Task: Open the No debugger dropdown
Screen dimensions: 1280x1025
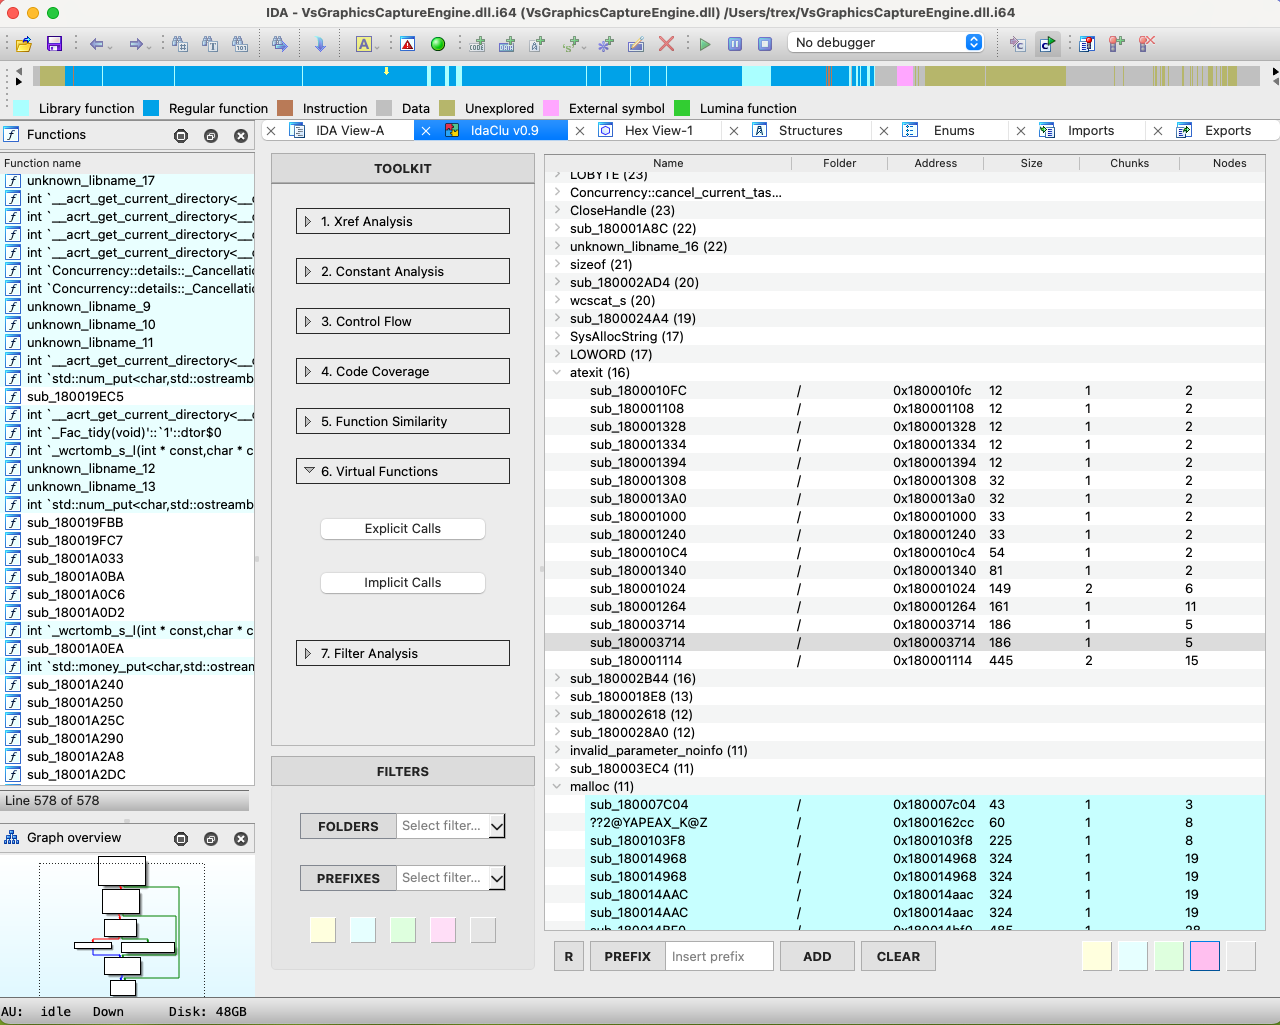Action: (887, 42)
